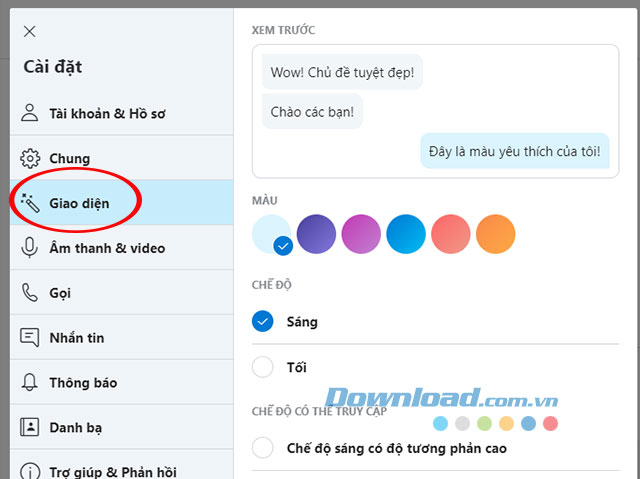Go to Thông báo settings
Image resolution: width=640 pixels, height=479 pixels.
point(122,382)
